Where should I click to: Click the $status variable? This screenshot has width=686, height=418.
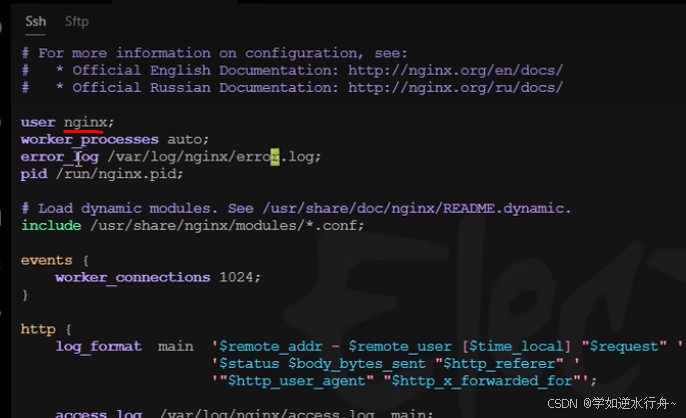click(249, 364)
